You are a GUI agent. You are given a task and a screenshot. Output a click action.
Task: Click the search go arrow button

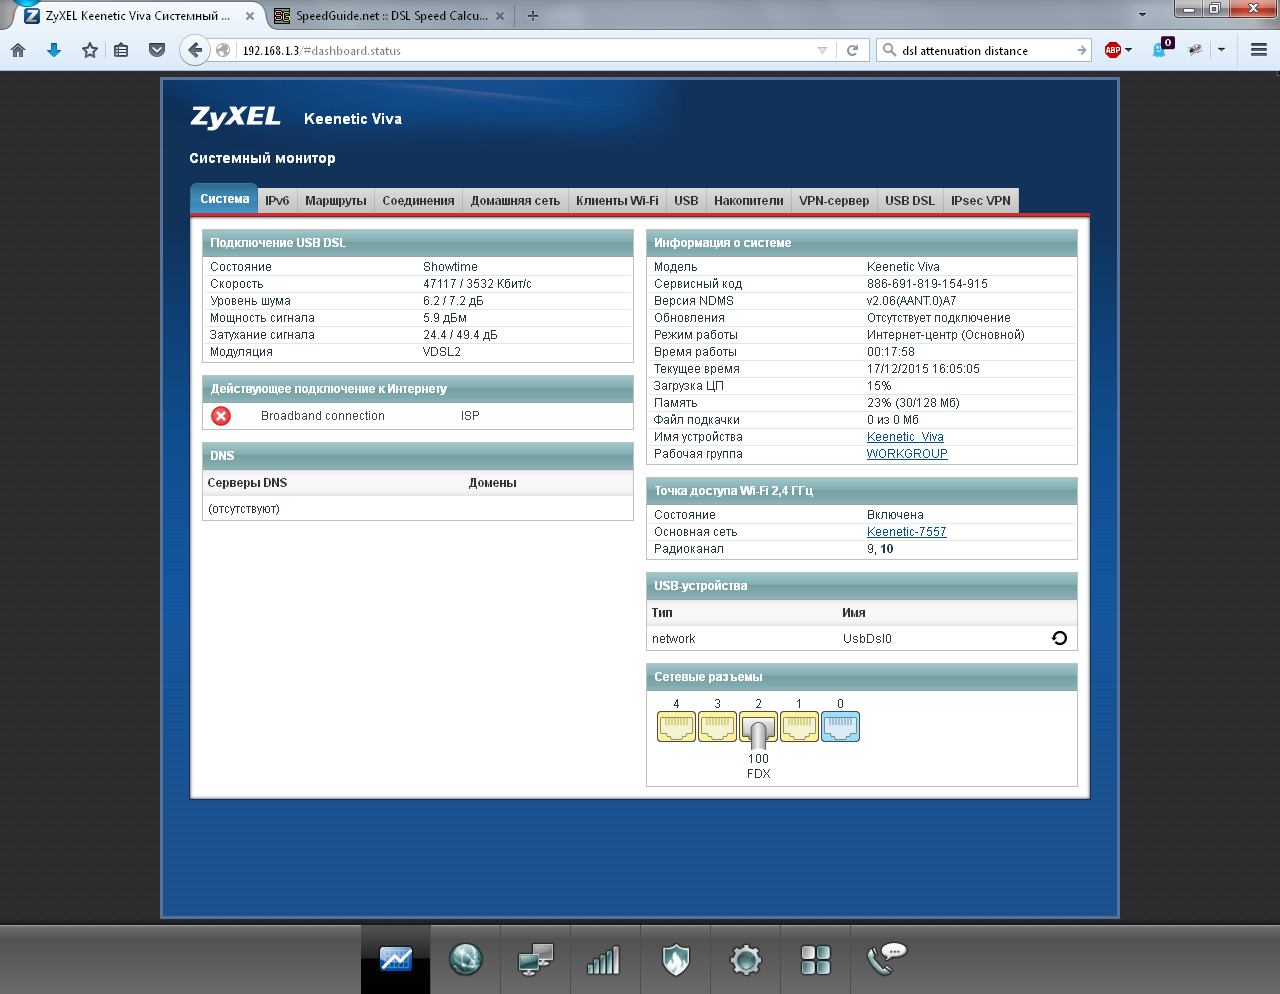(x=1082, y=50)
